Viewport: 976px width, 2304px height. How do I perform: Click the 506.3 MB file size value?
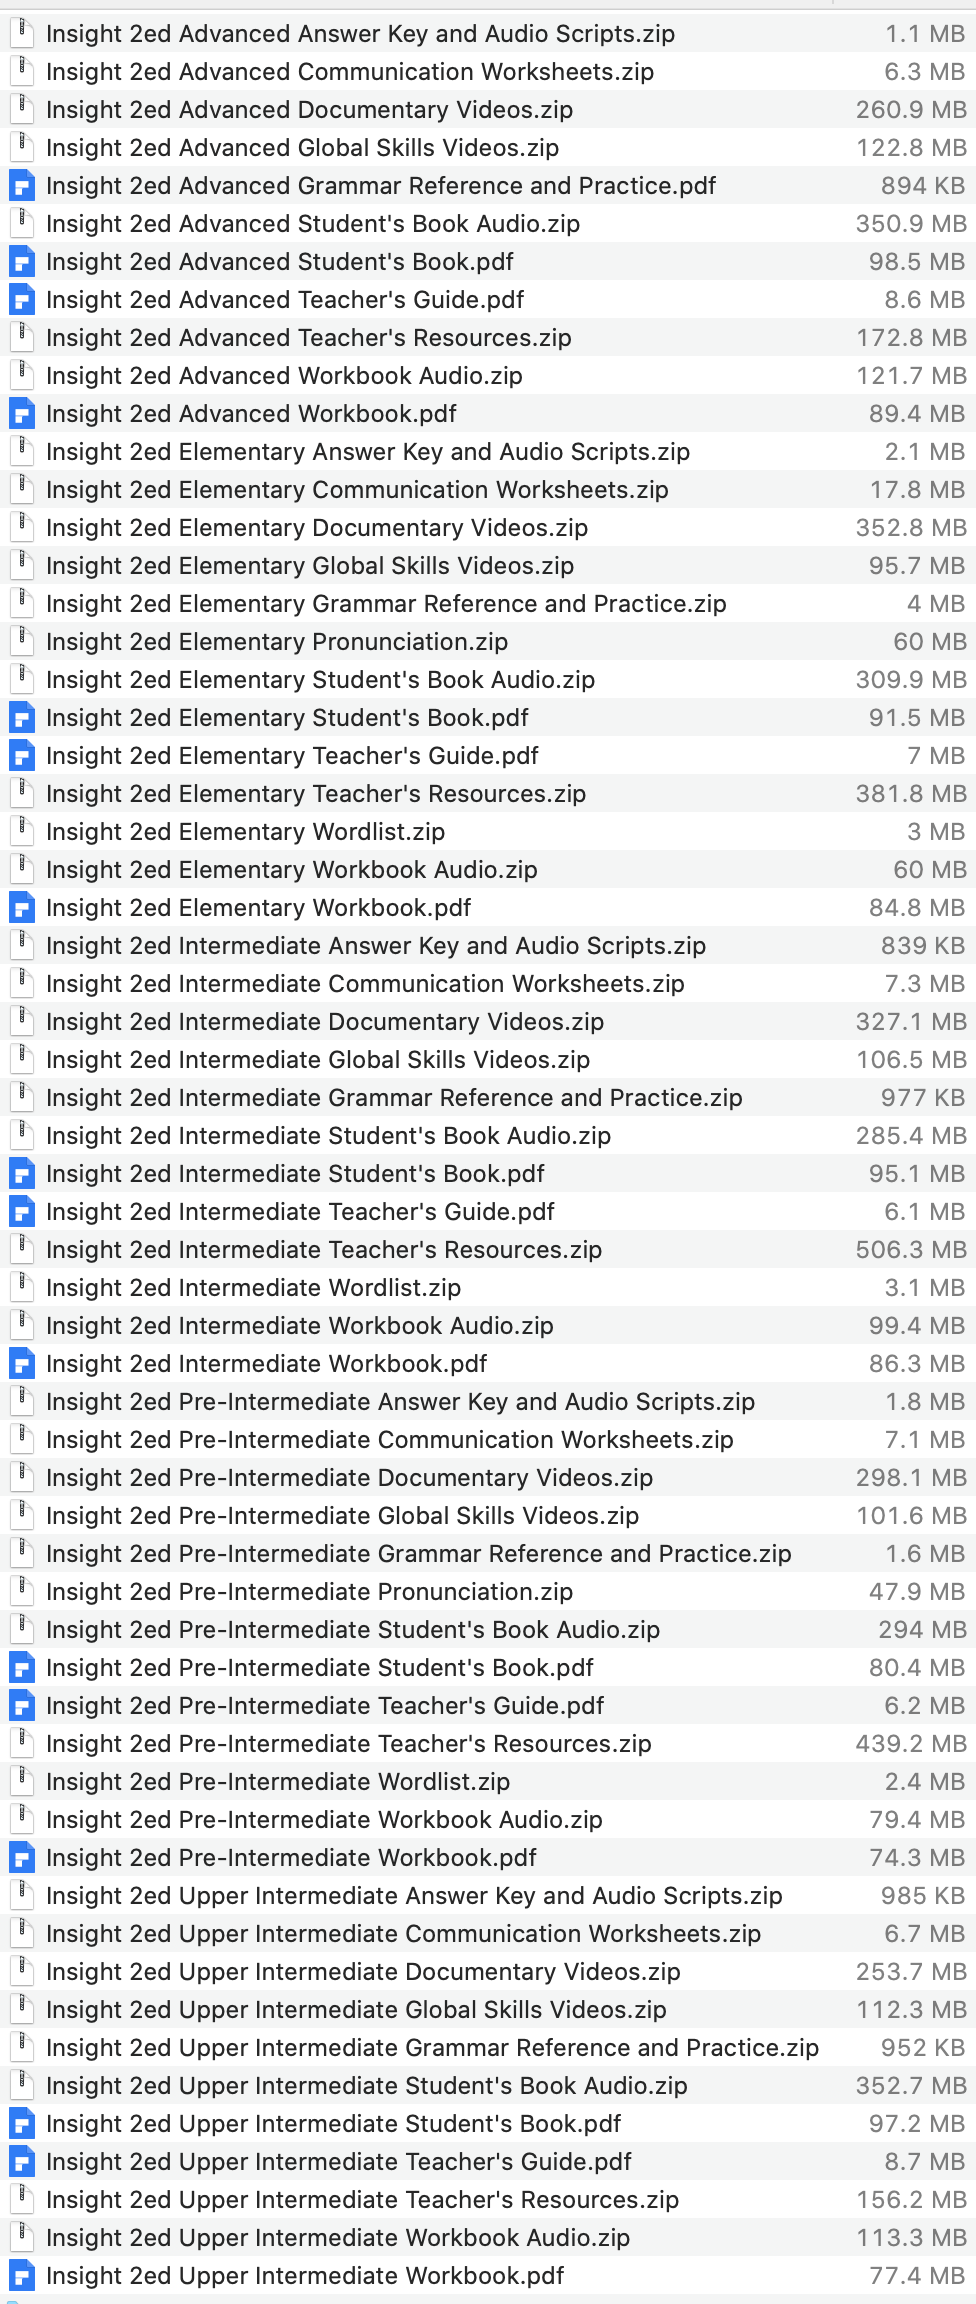tap(911, 1249)
